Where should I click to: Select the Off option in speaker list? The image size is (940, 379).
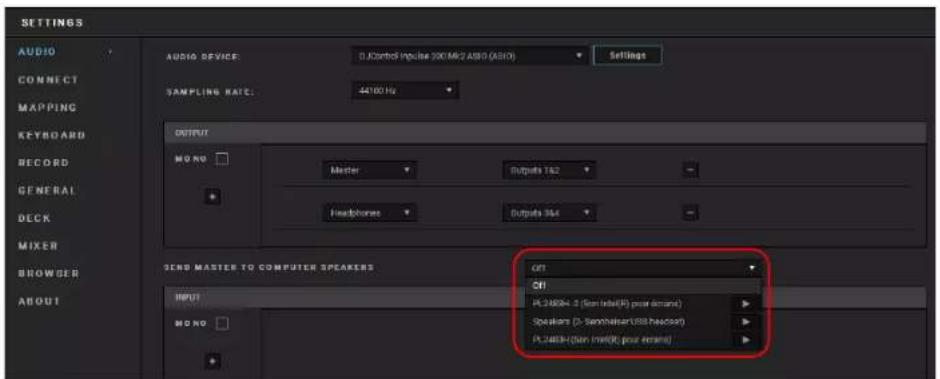[643, 285]
